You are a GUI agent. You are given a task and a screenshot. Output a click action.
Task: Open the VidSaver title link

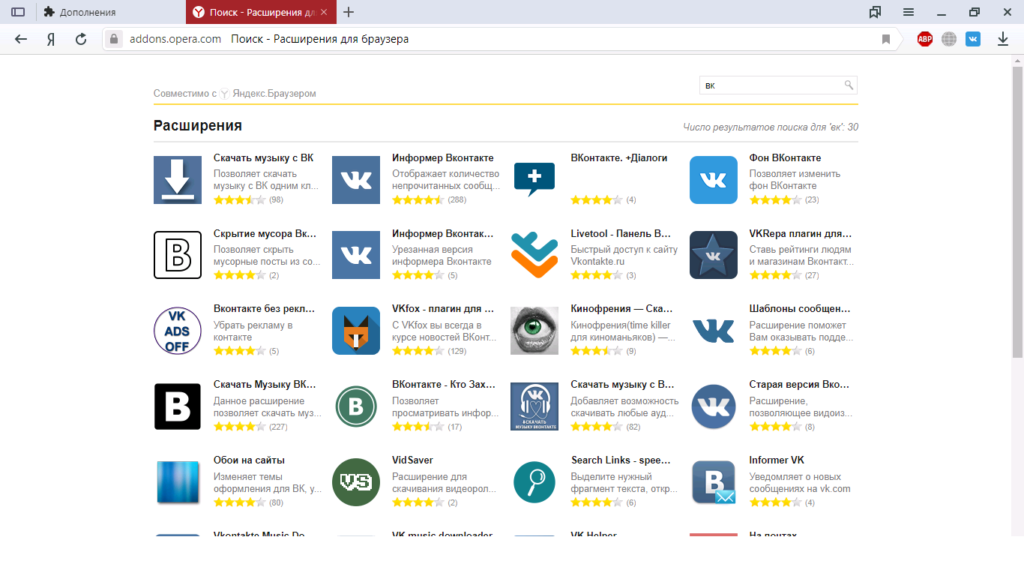click(x=412, y=460)
